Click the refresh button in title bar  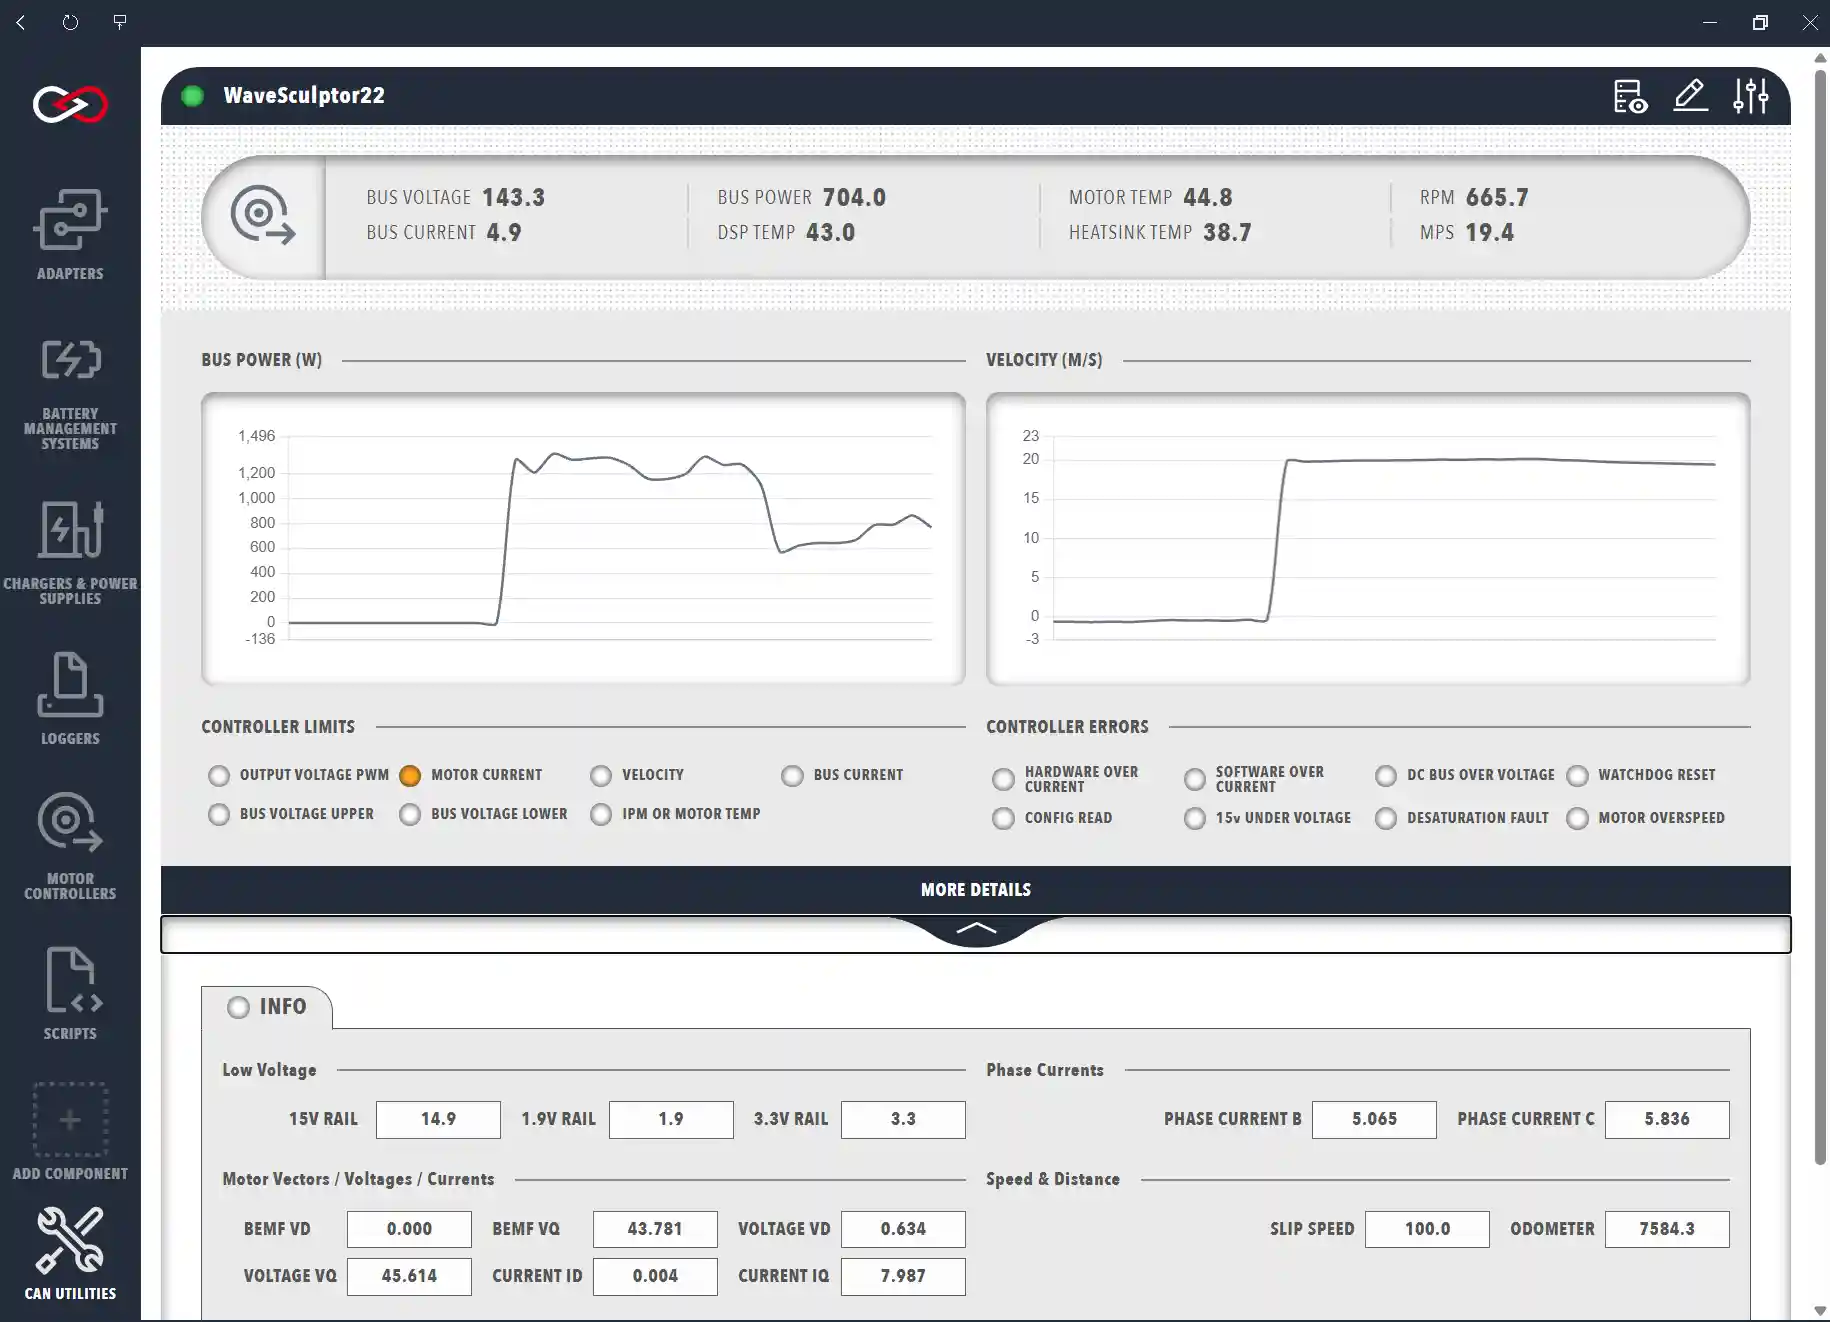70,22
